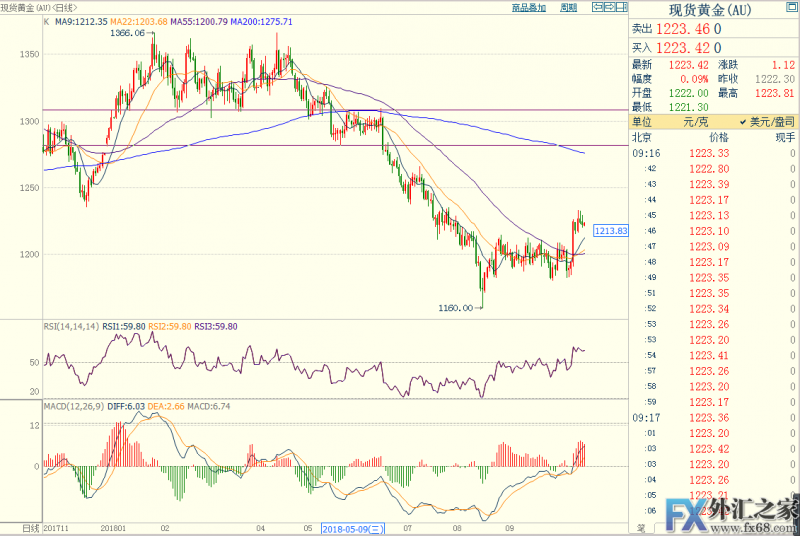
Task: Click the MA200 moving average label
Action: [262, 21]
